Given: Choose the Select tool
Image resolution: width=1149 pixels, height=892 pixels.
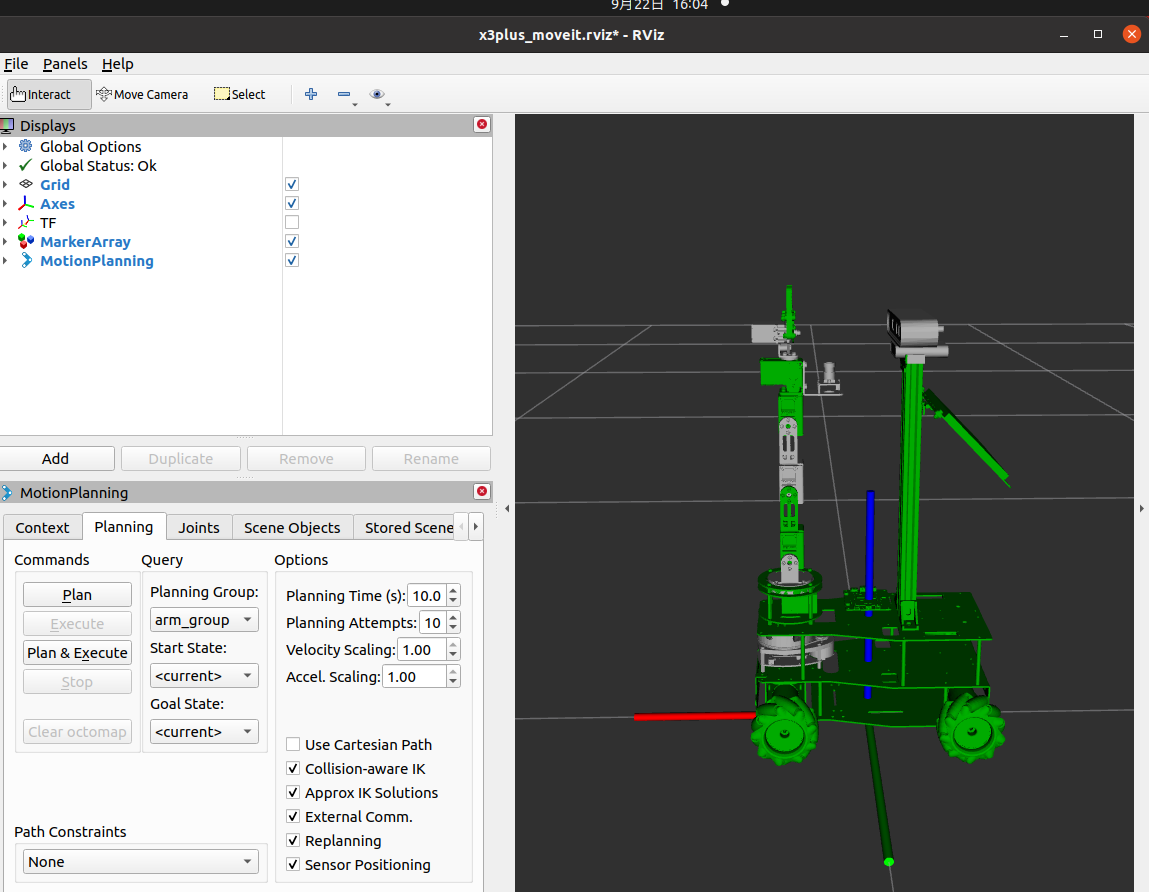Looking at the screenshot, I should click(240, 95).
